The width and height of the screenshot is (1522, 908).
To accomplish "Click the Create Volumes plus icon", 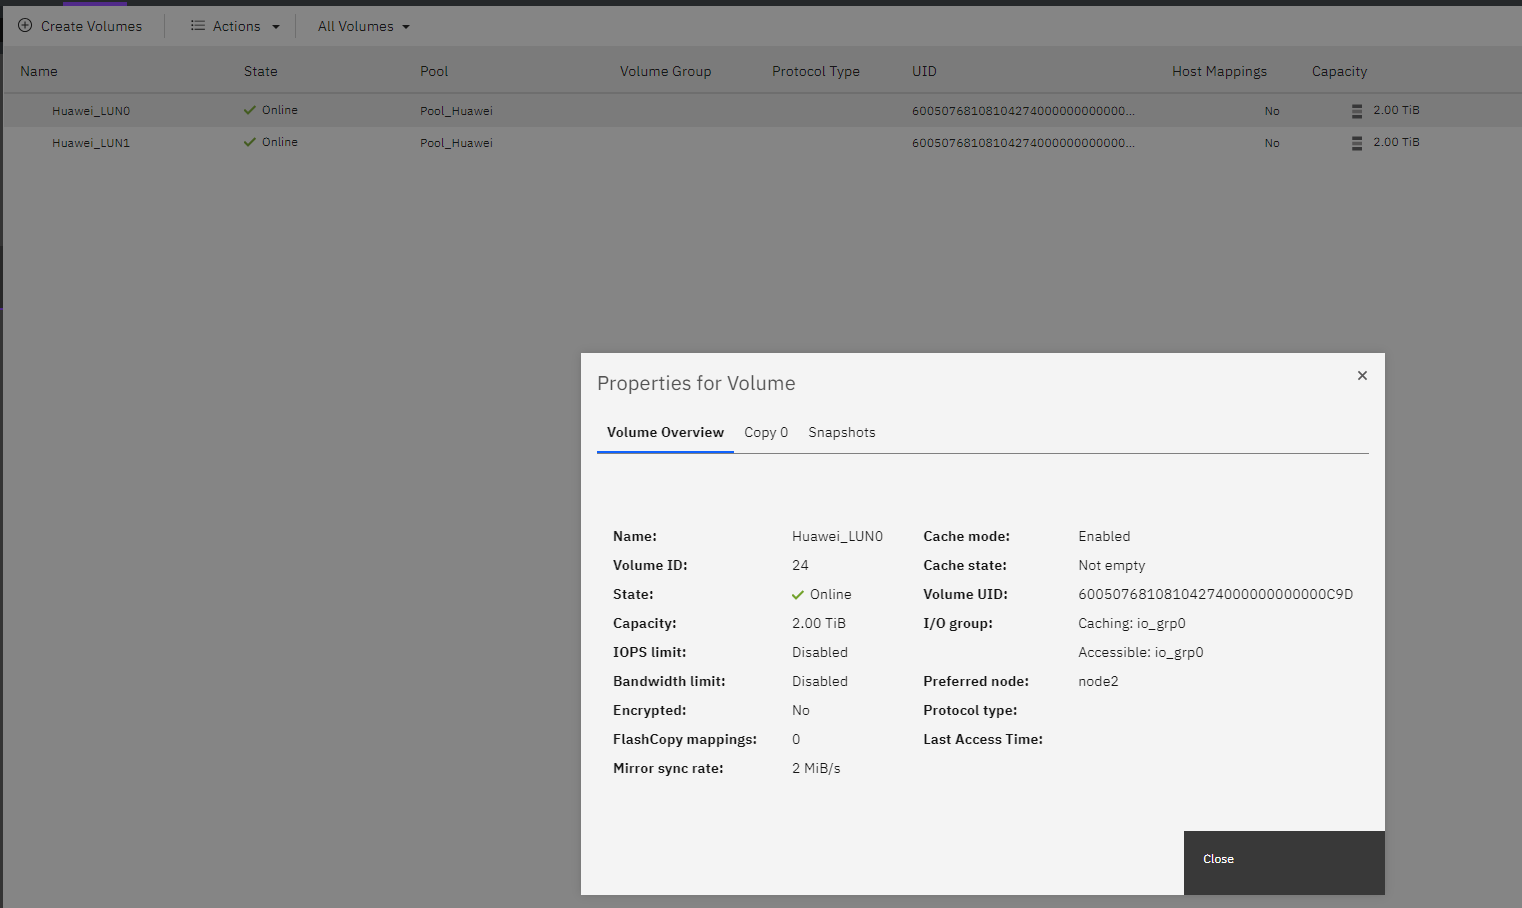I will coord(25,26).
